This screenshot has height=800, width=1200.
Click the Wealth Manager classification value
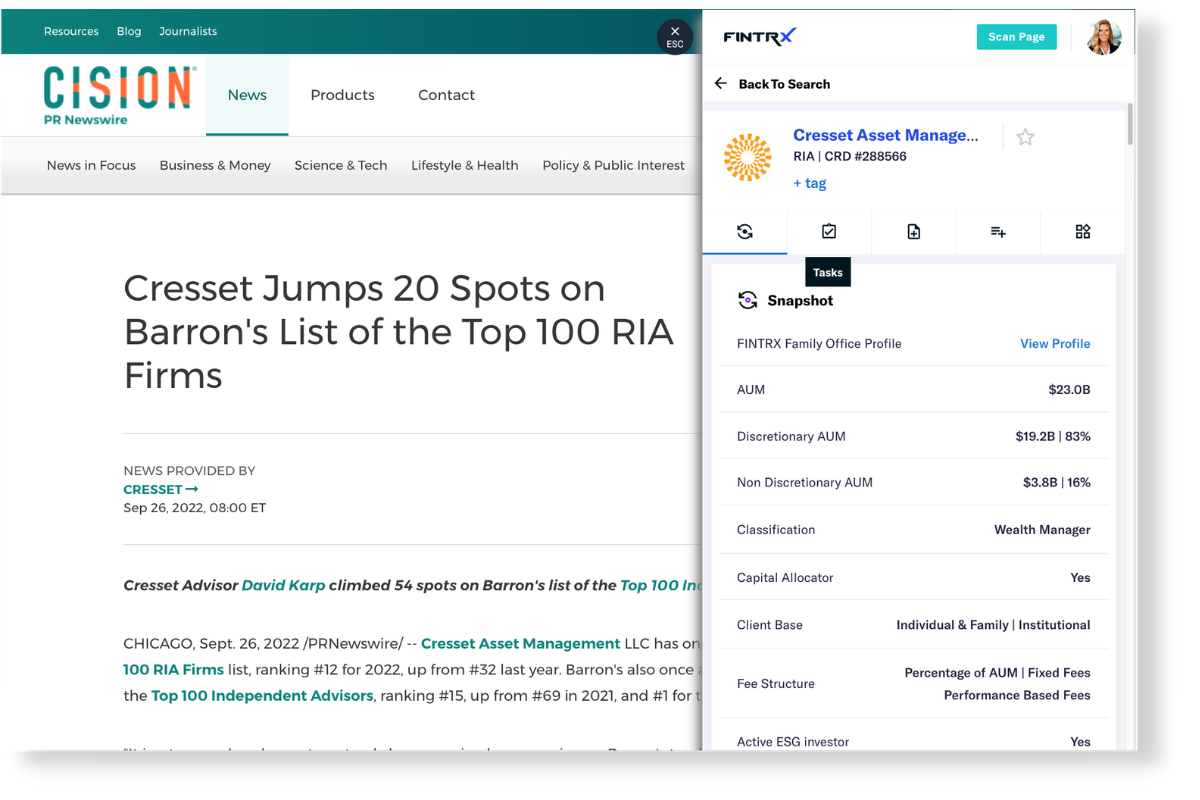click(x=1042, y=529)
